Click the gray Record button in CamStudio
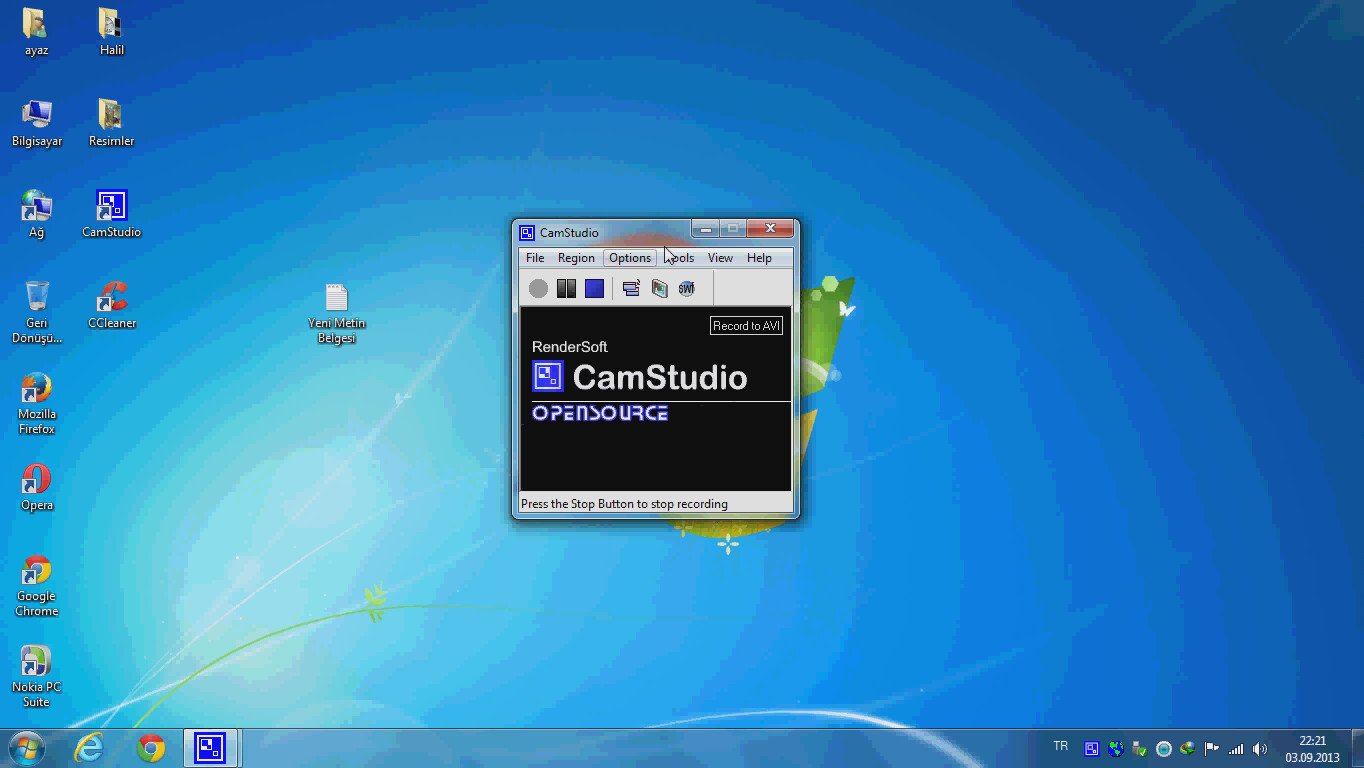 coord(538,288)
